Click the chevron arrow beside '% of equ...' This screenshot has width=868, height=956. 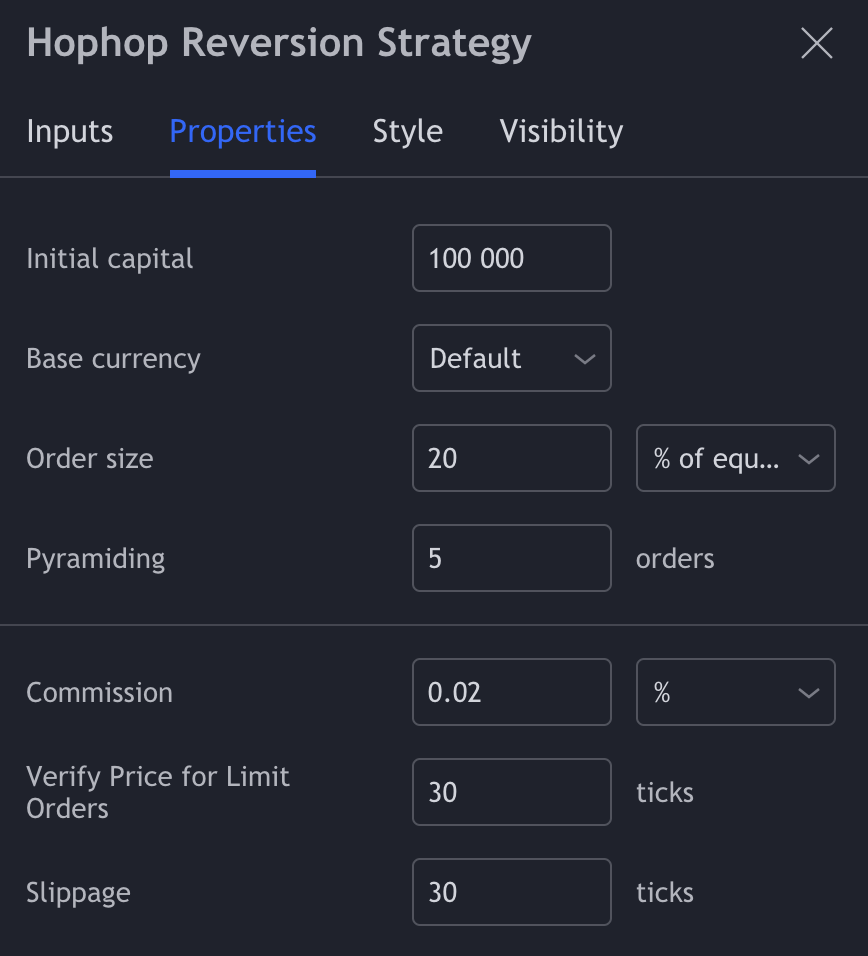[808, 459]
